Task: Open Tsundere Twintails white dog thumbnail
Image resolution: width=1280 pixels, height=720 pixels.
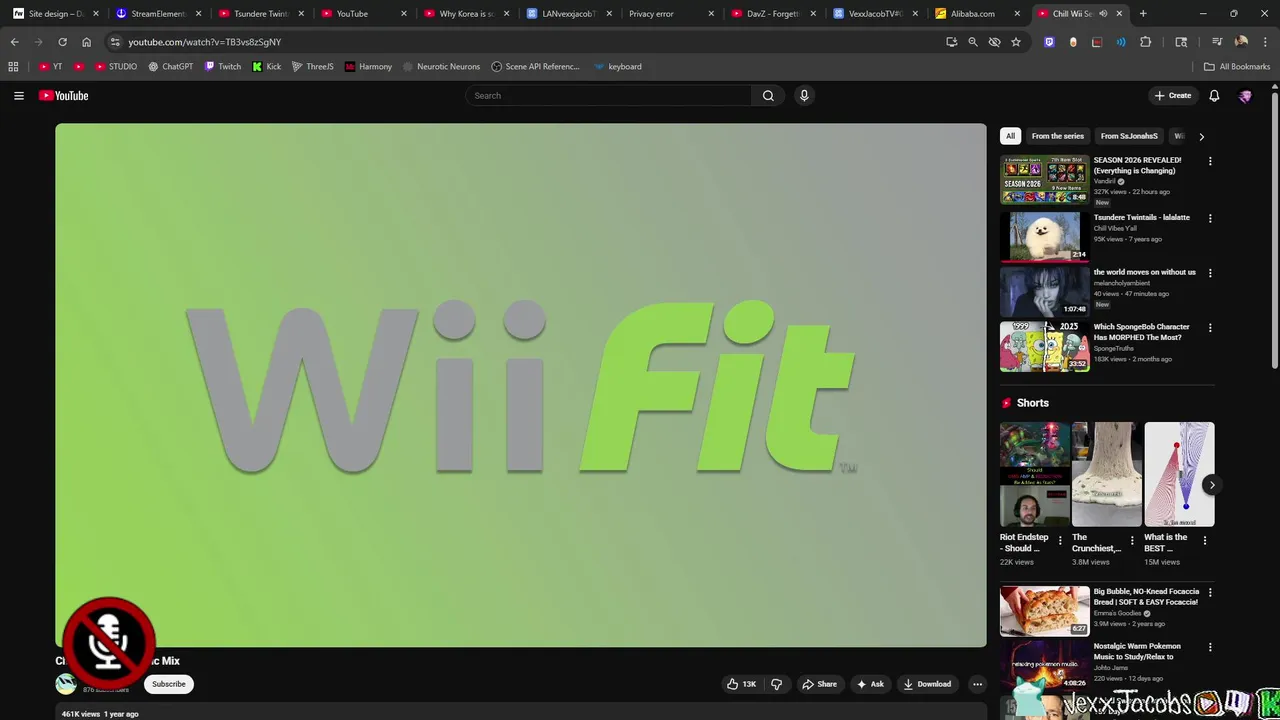Action: pos(1044,236)
